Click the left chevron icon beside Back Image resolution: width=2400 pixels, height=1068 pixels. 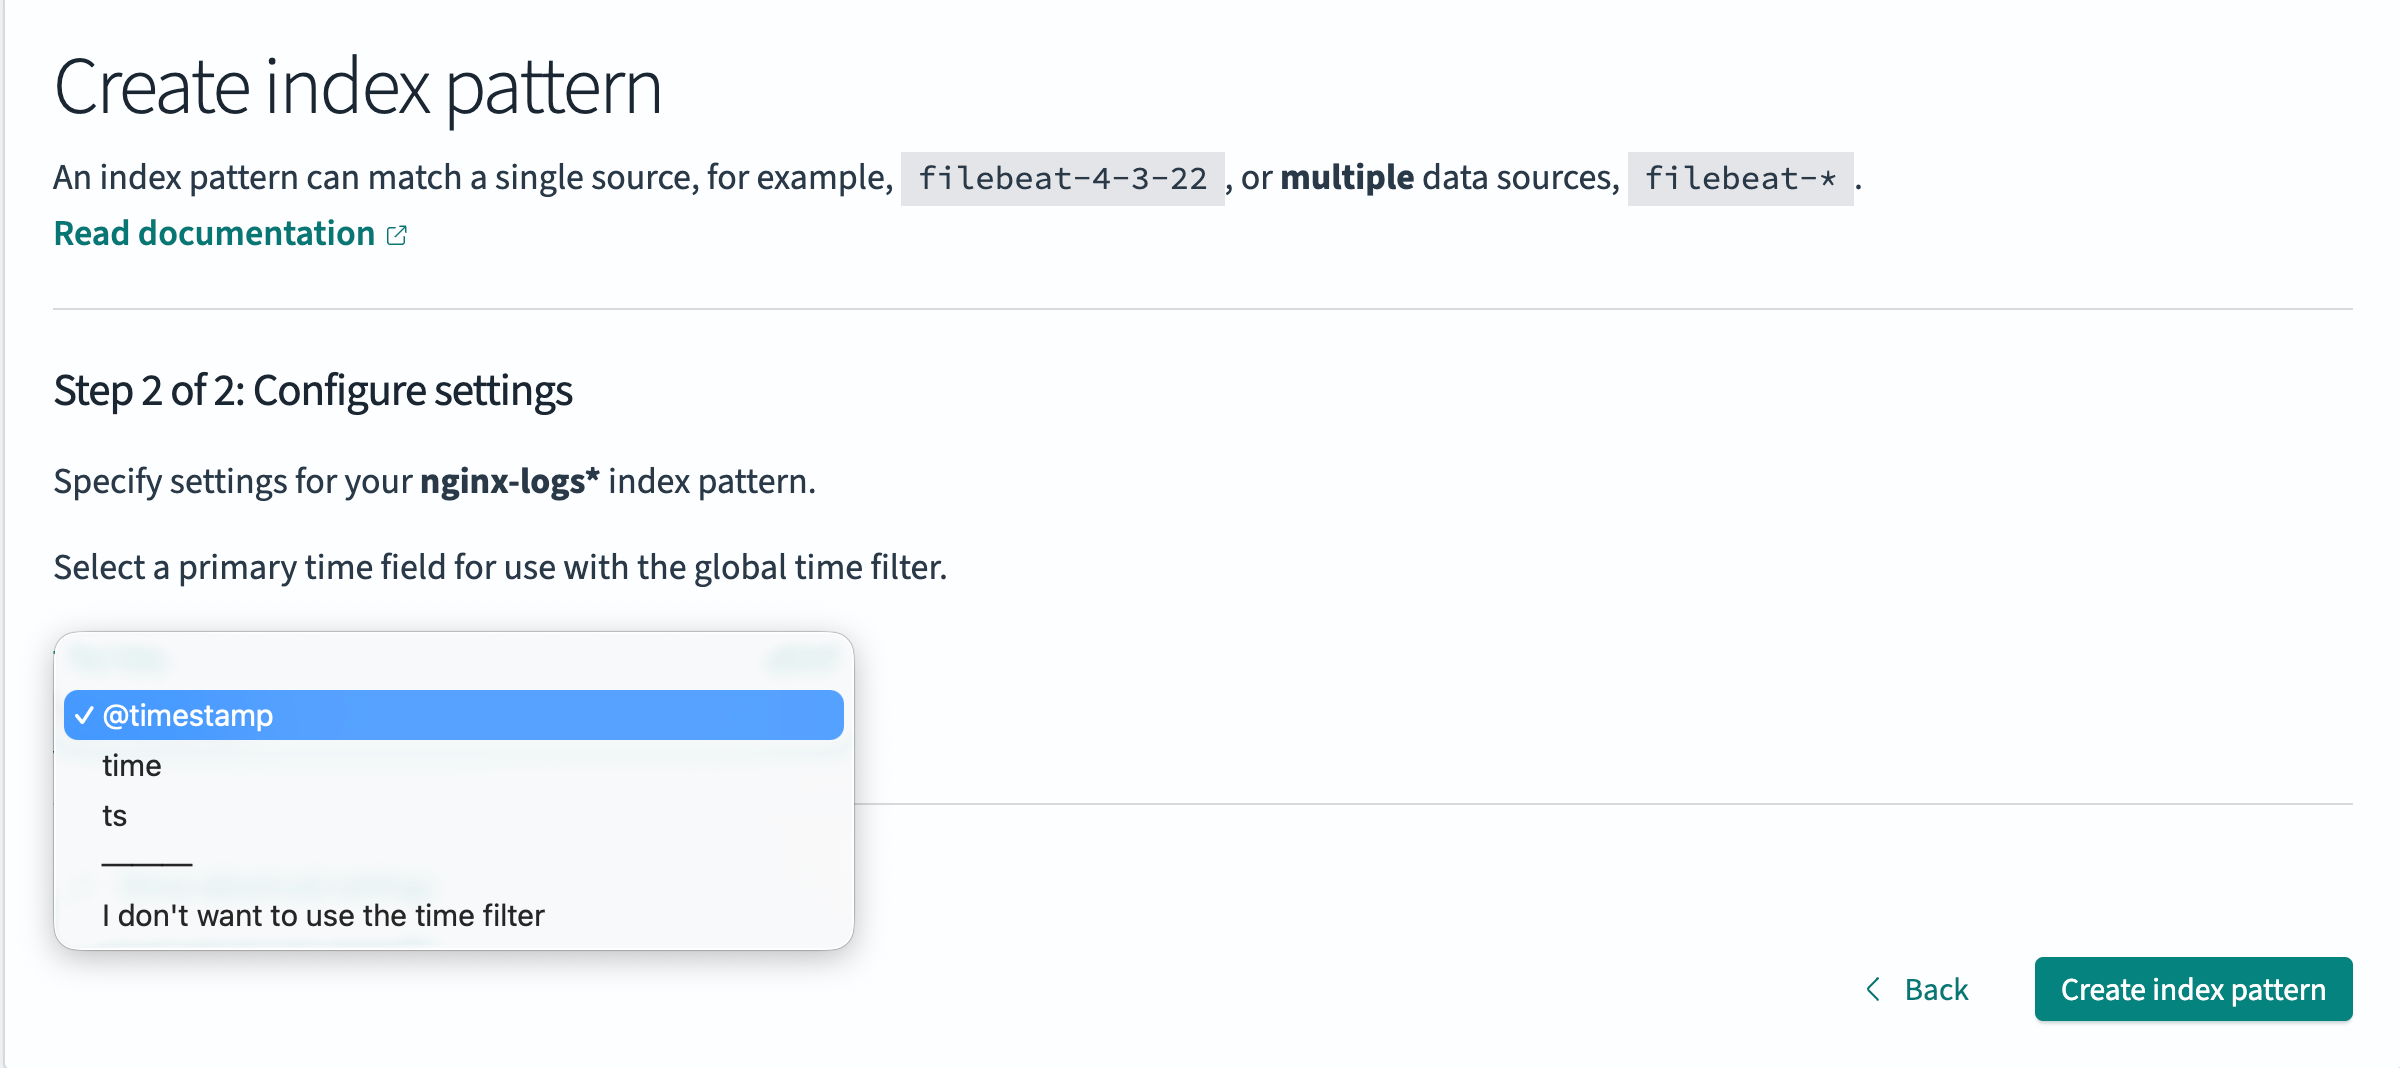click(1873, 989)
